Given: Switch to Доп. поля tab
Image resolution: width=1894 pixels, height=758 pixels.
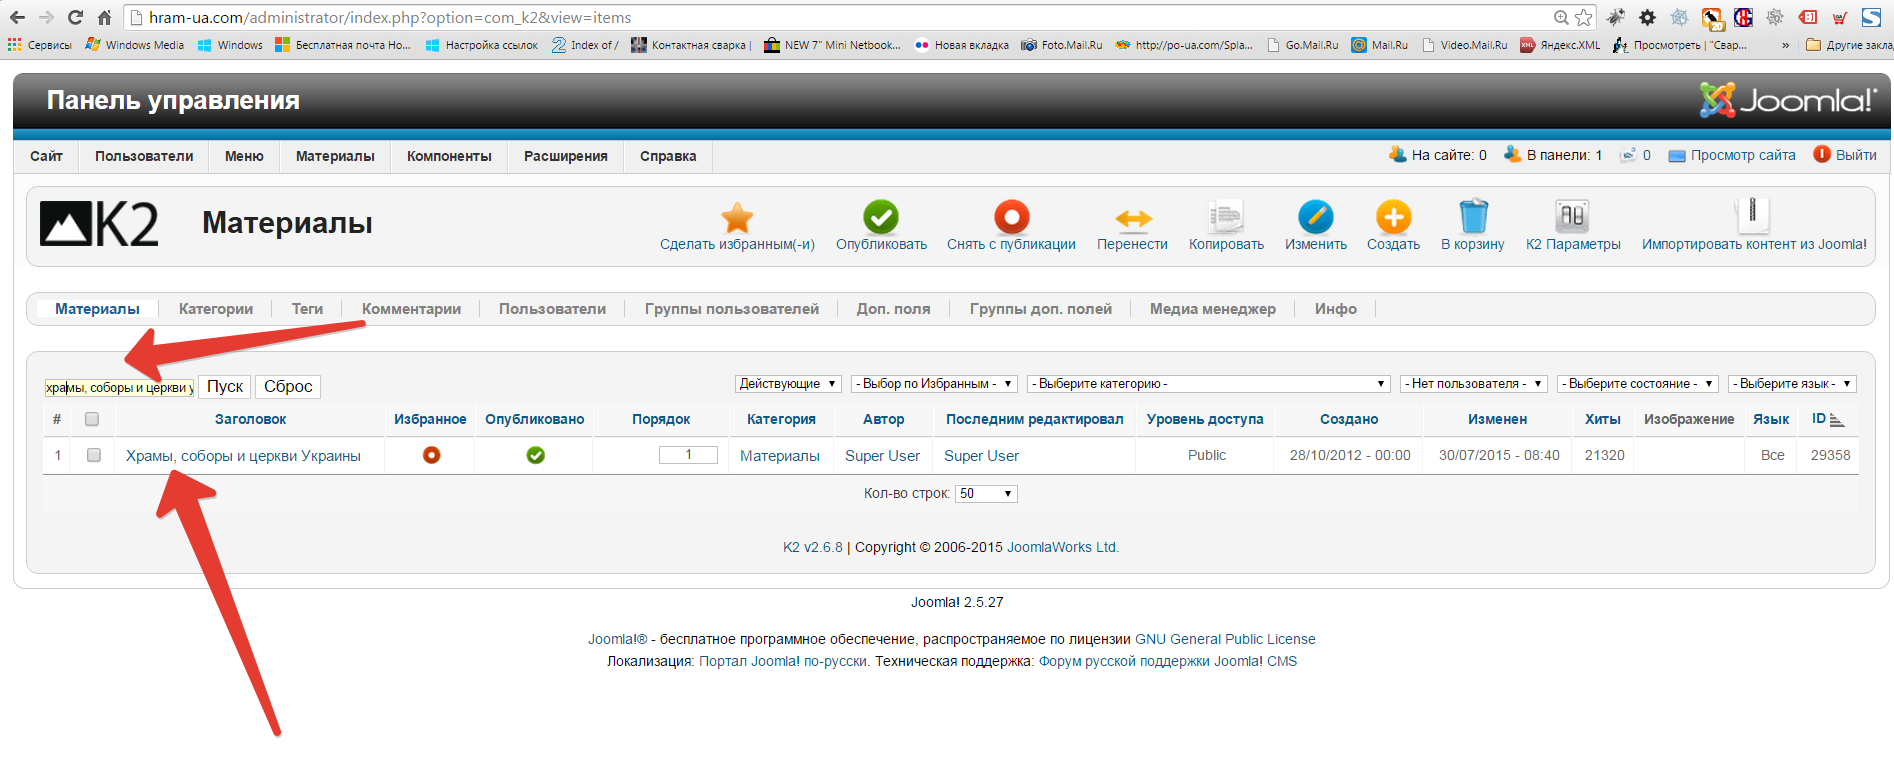Looking at the screenshot, I should click(893, 309).
